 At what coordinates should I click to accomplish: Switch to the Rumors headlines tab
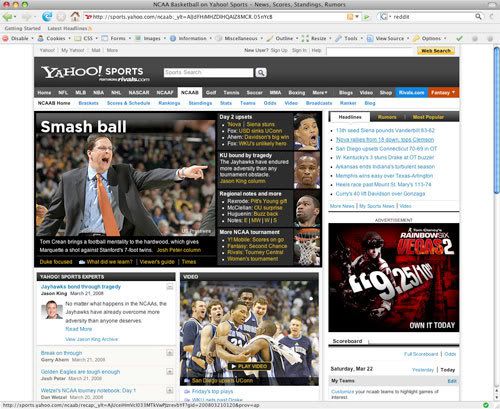click(387, 117)
